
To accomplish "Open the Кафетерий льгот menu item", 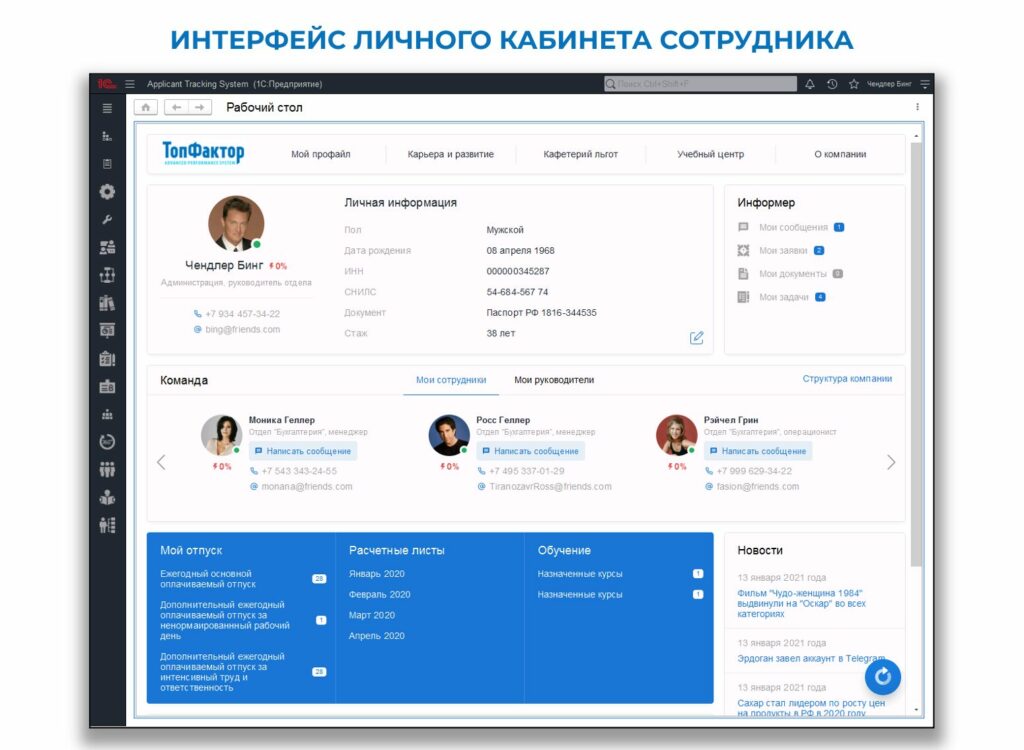I will (x=581, y=154).
